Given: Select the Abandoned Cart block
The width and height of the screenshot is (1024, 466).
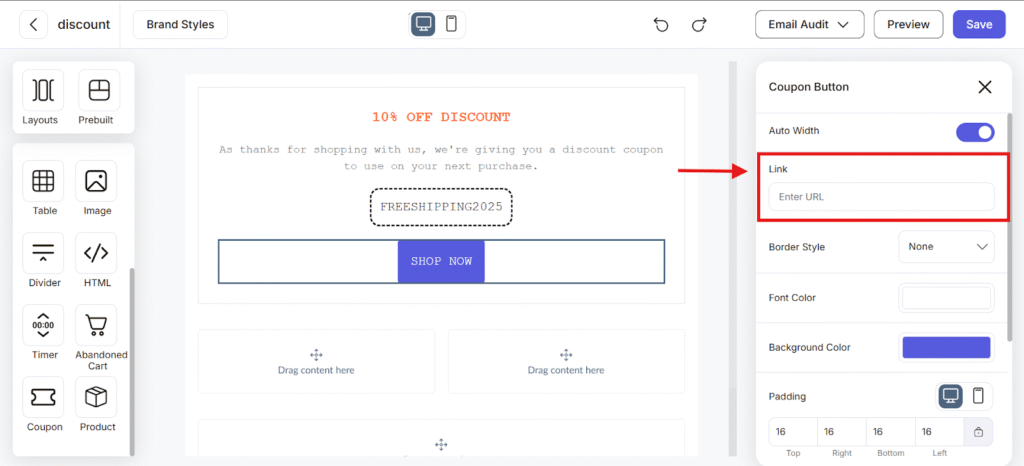Looking at the screenshot, I should pyautogui.click(x=96, y=325).
